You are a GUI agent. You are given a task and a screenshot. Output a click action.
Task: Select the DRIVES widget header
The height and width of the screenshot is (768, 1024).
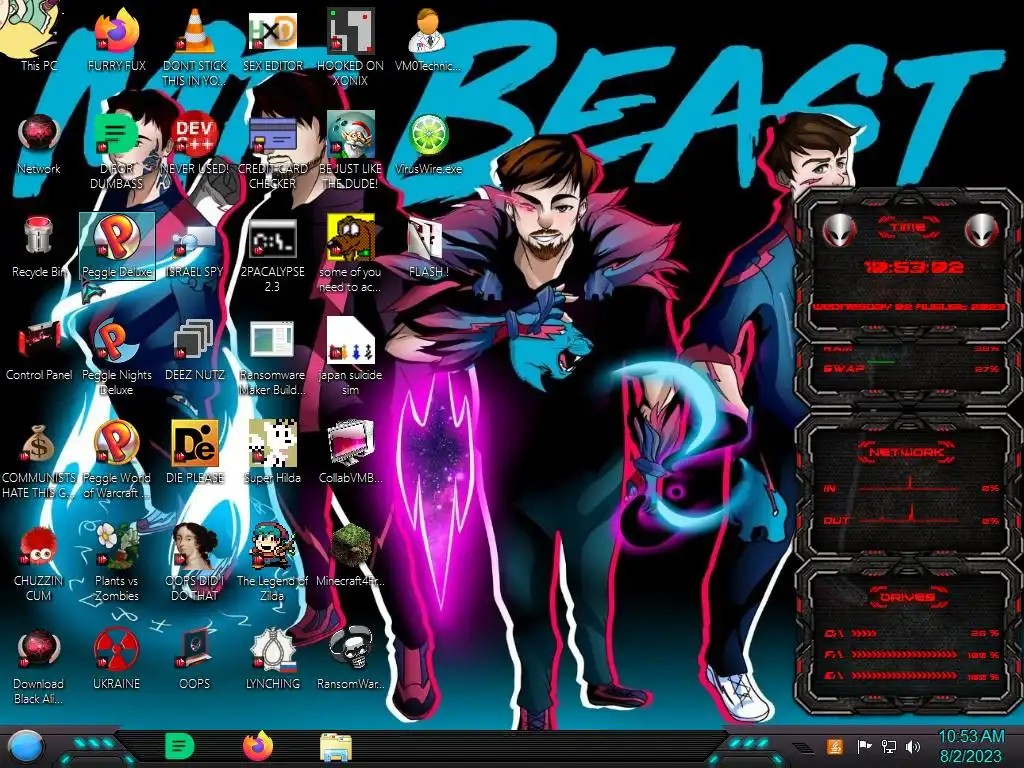click(x=908, y=597)
